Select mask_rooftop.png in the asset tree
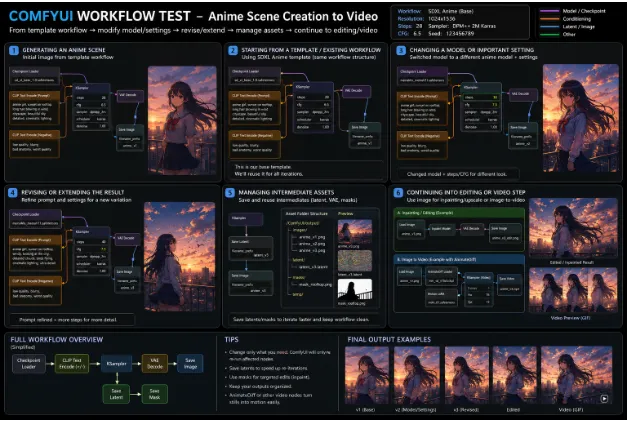This screenshot has height=421, width=628. pos(315,284)
